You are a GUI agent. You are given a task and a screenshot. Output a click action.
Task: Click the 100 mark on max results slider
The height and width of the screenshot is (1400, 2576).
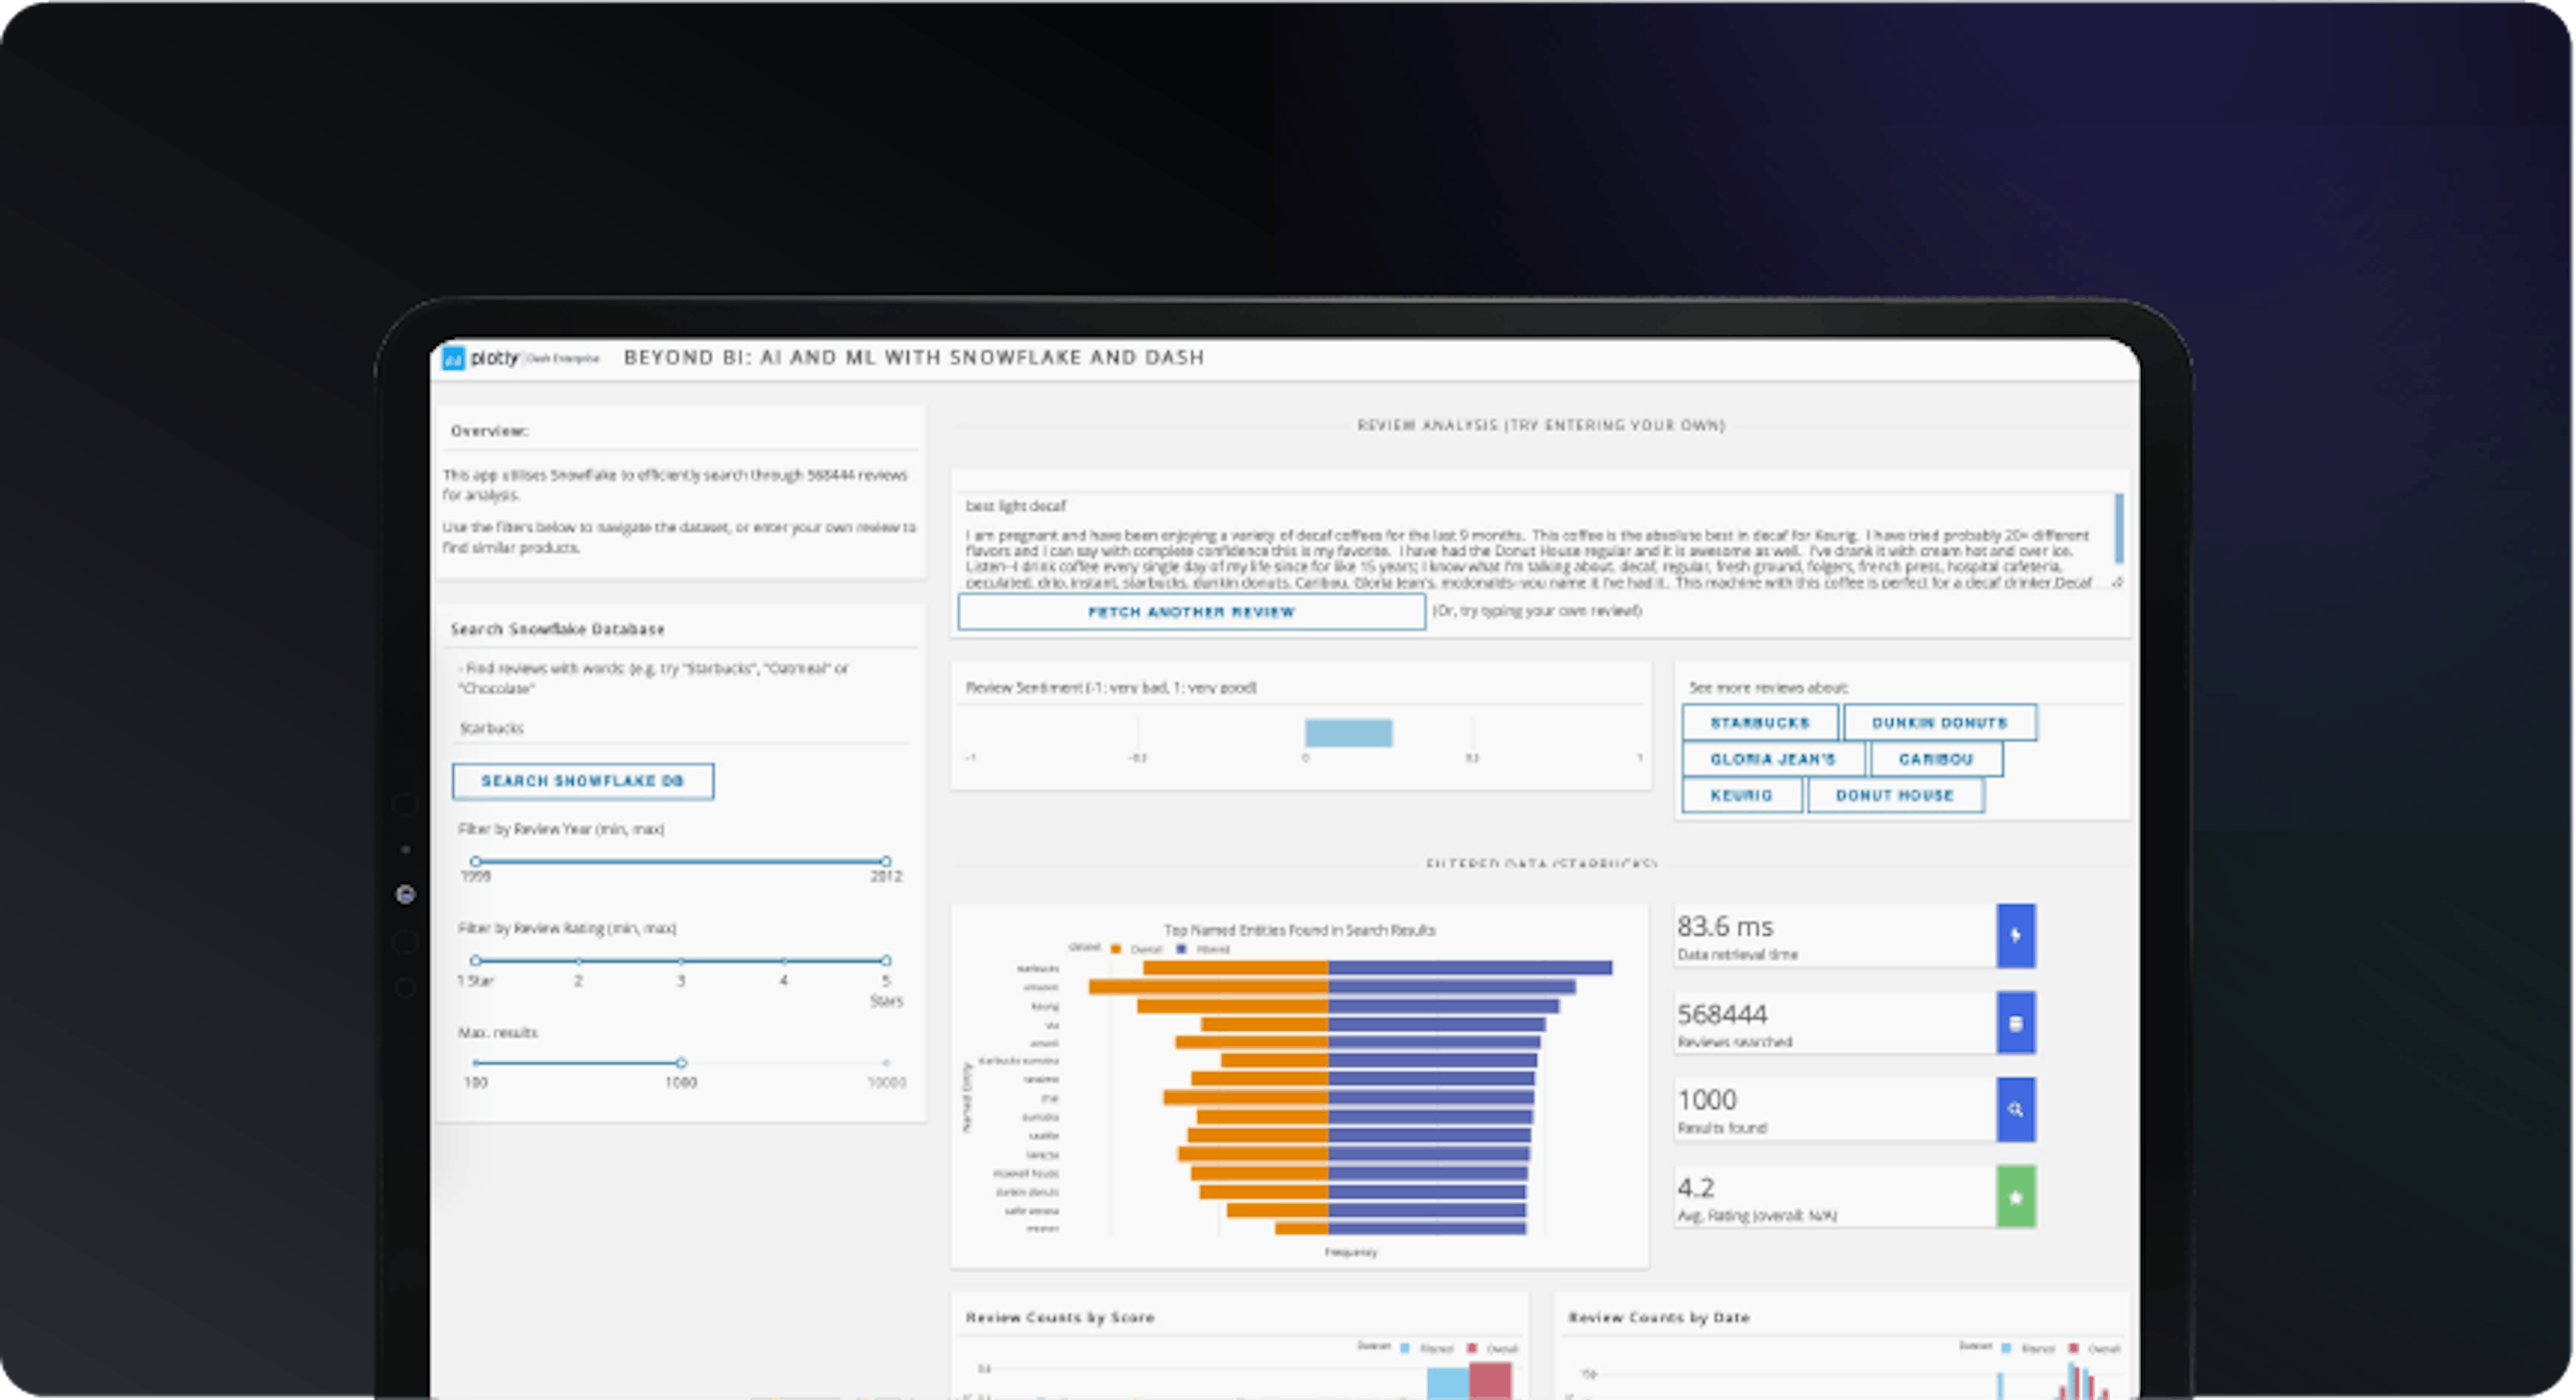tap(476, 1082)
